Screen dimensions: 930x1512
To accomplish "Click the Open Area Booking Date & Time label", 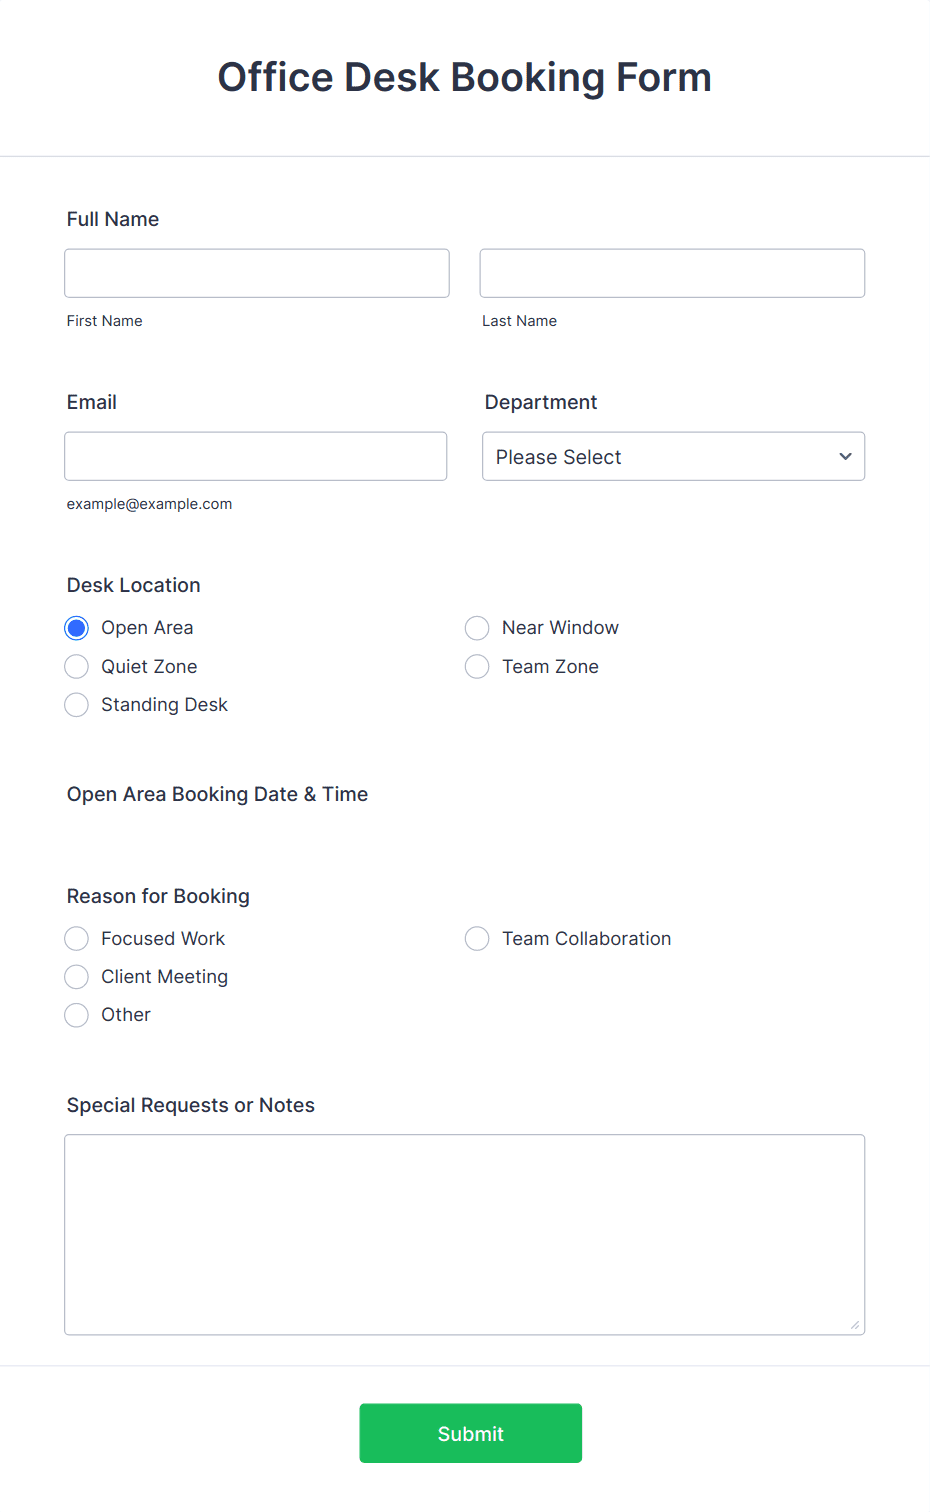I will [x=217, y=794].
